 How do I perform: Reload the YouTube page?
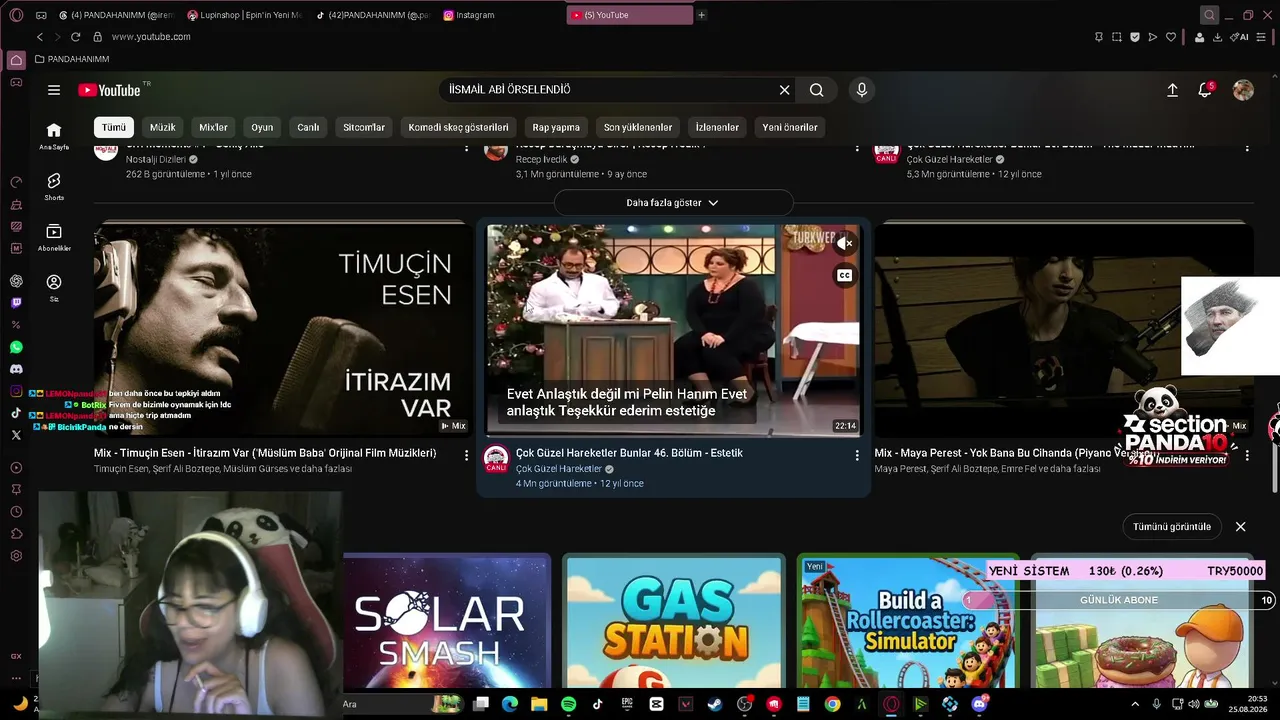(x=75, y=37)
